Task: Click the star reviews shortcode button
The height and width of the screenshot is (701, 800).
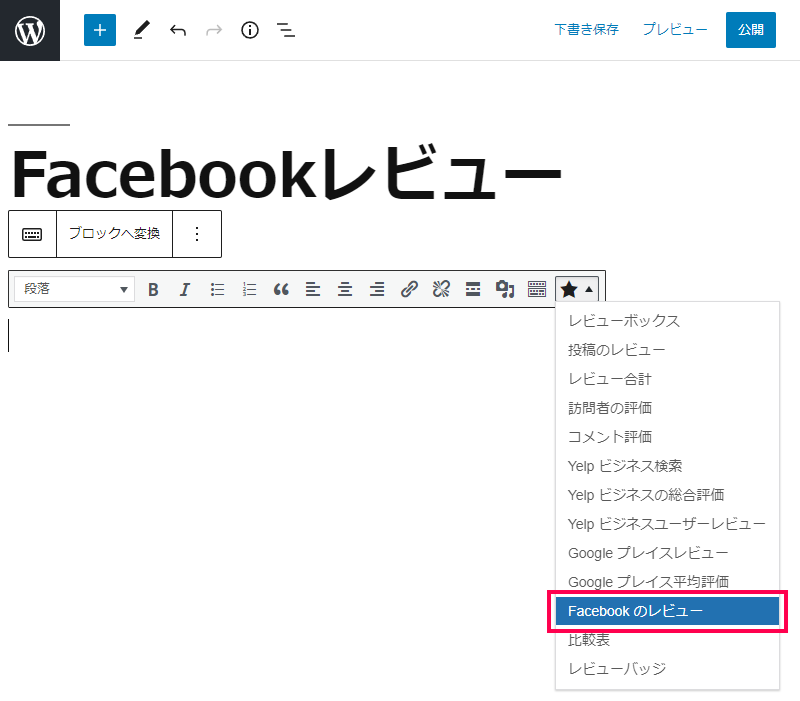Action: click(x=577, y=289)
